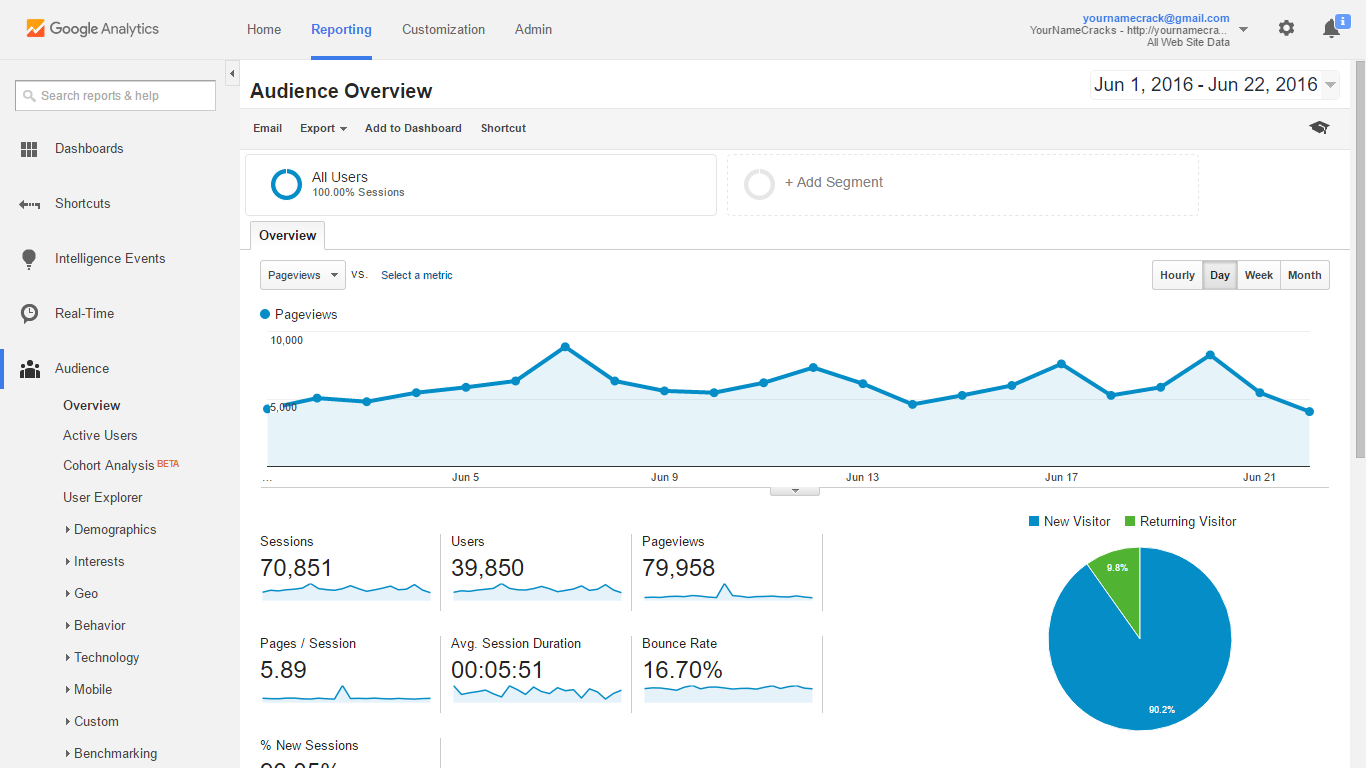The width and height of the screenshot is (1366, 768).
Task: Open Analytics settings with the gear icon
Action: (1286, 28)
